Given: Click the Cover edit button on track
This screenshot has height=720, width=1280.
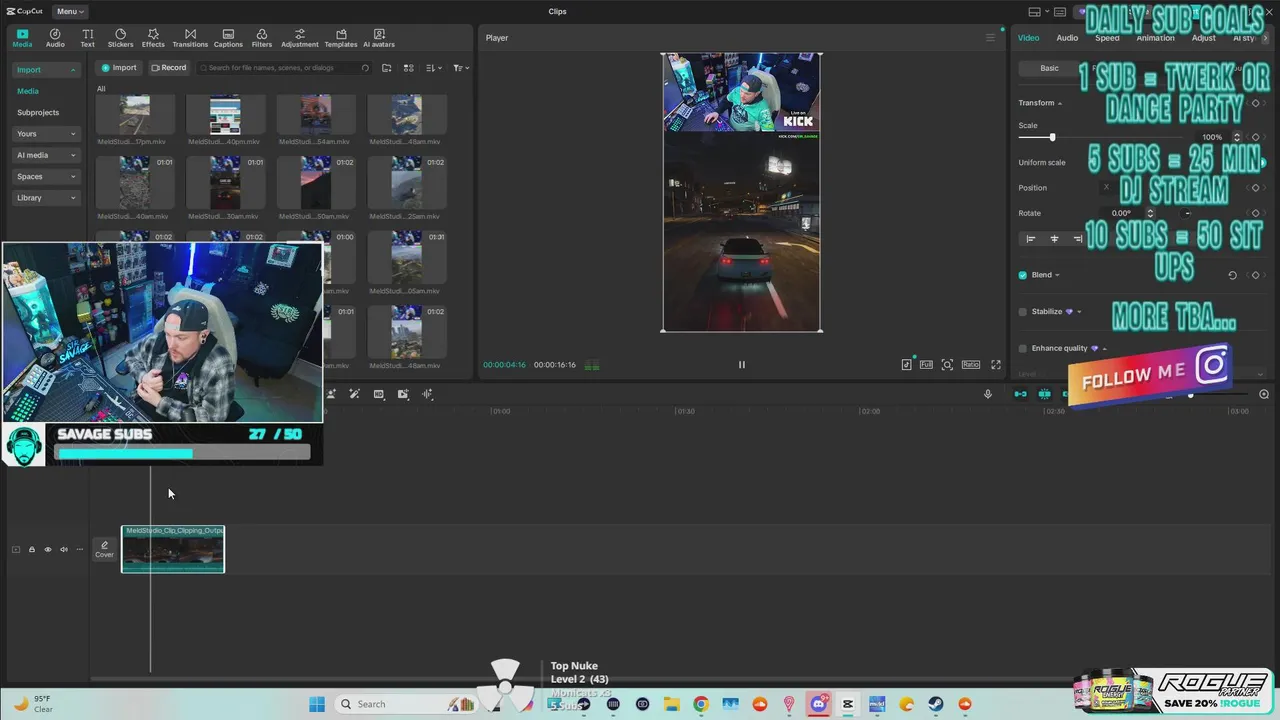Looking at the screenshot, I should click(x=104, y=549).
